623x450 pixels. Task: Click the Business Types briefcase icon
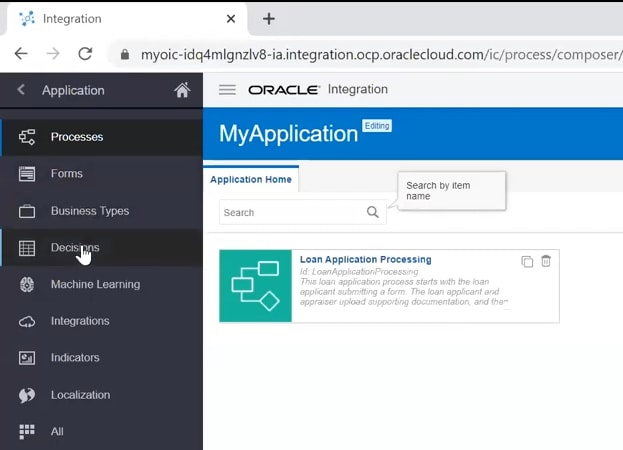coord(28,211)
